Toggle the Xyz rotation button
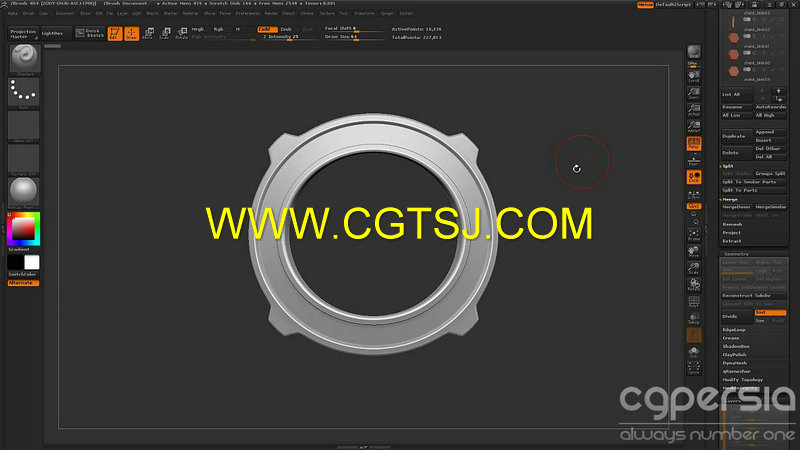The width and height of the screenshot is (800, 450). (x=694, y=206)
